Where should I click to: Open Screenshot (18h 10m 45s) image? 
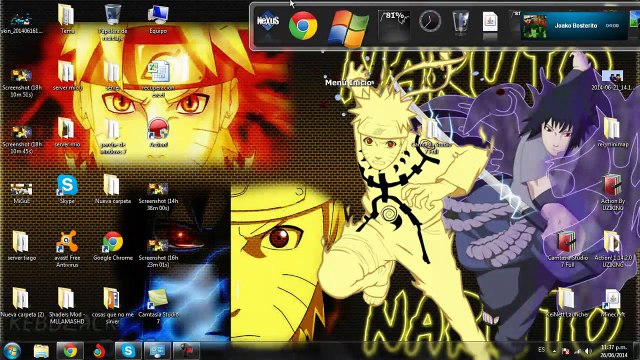[21, 140]
